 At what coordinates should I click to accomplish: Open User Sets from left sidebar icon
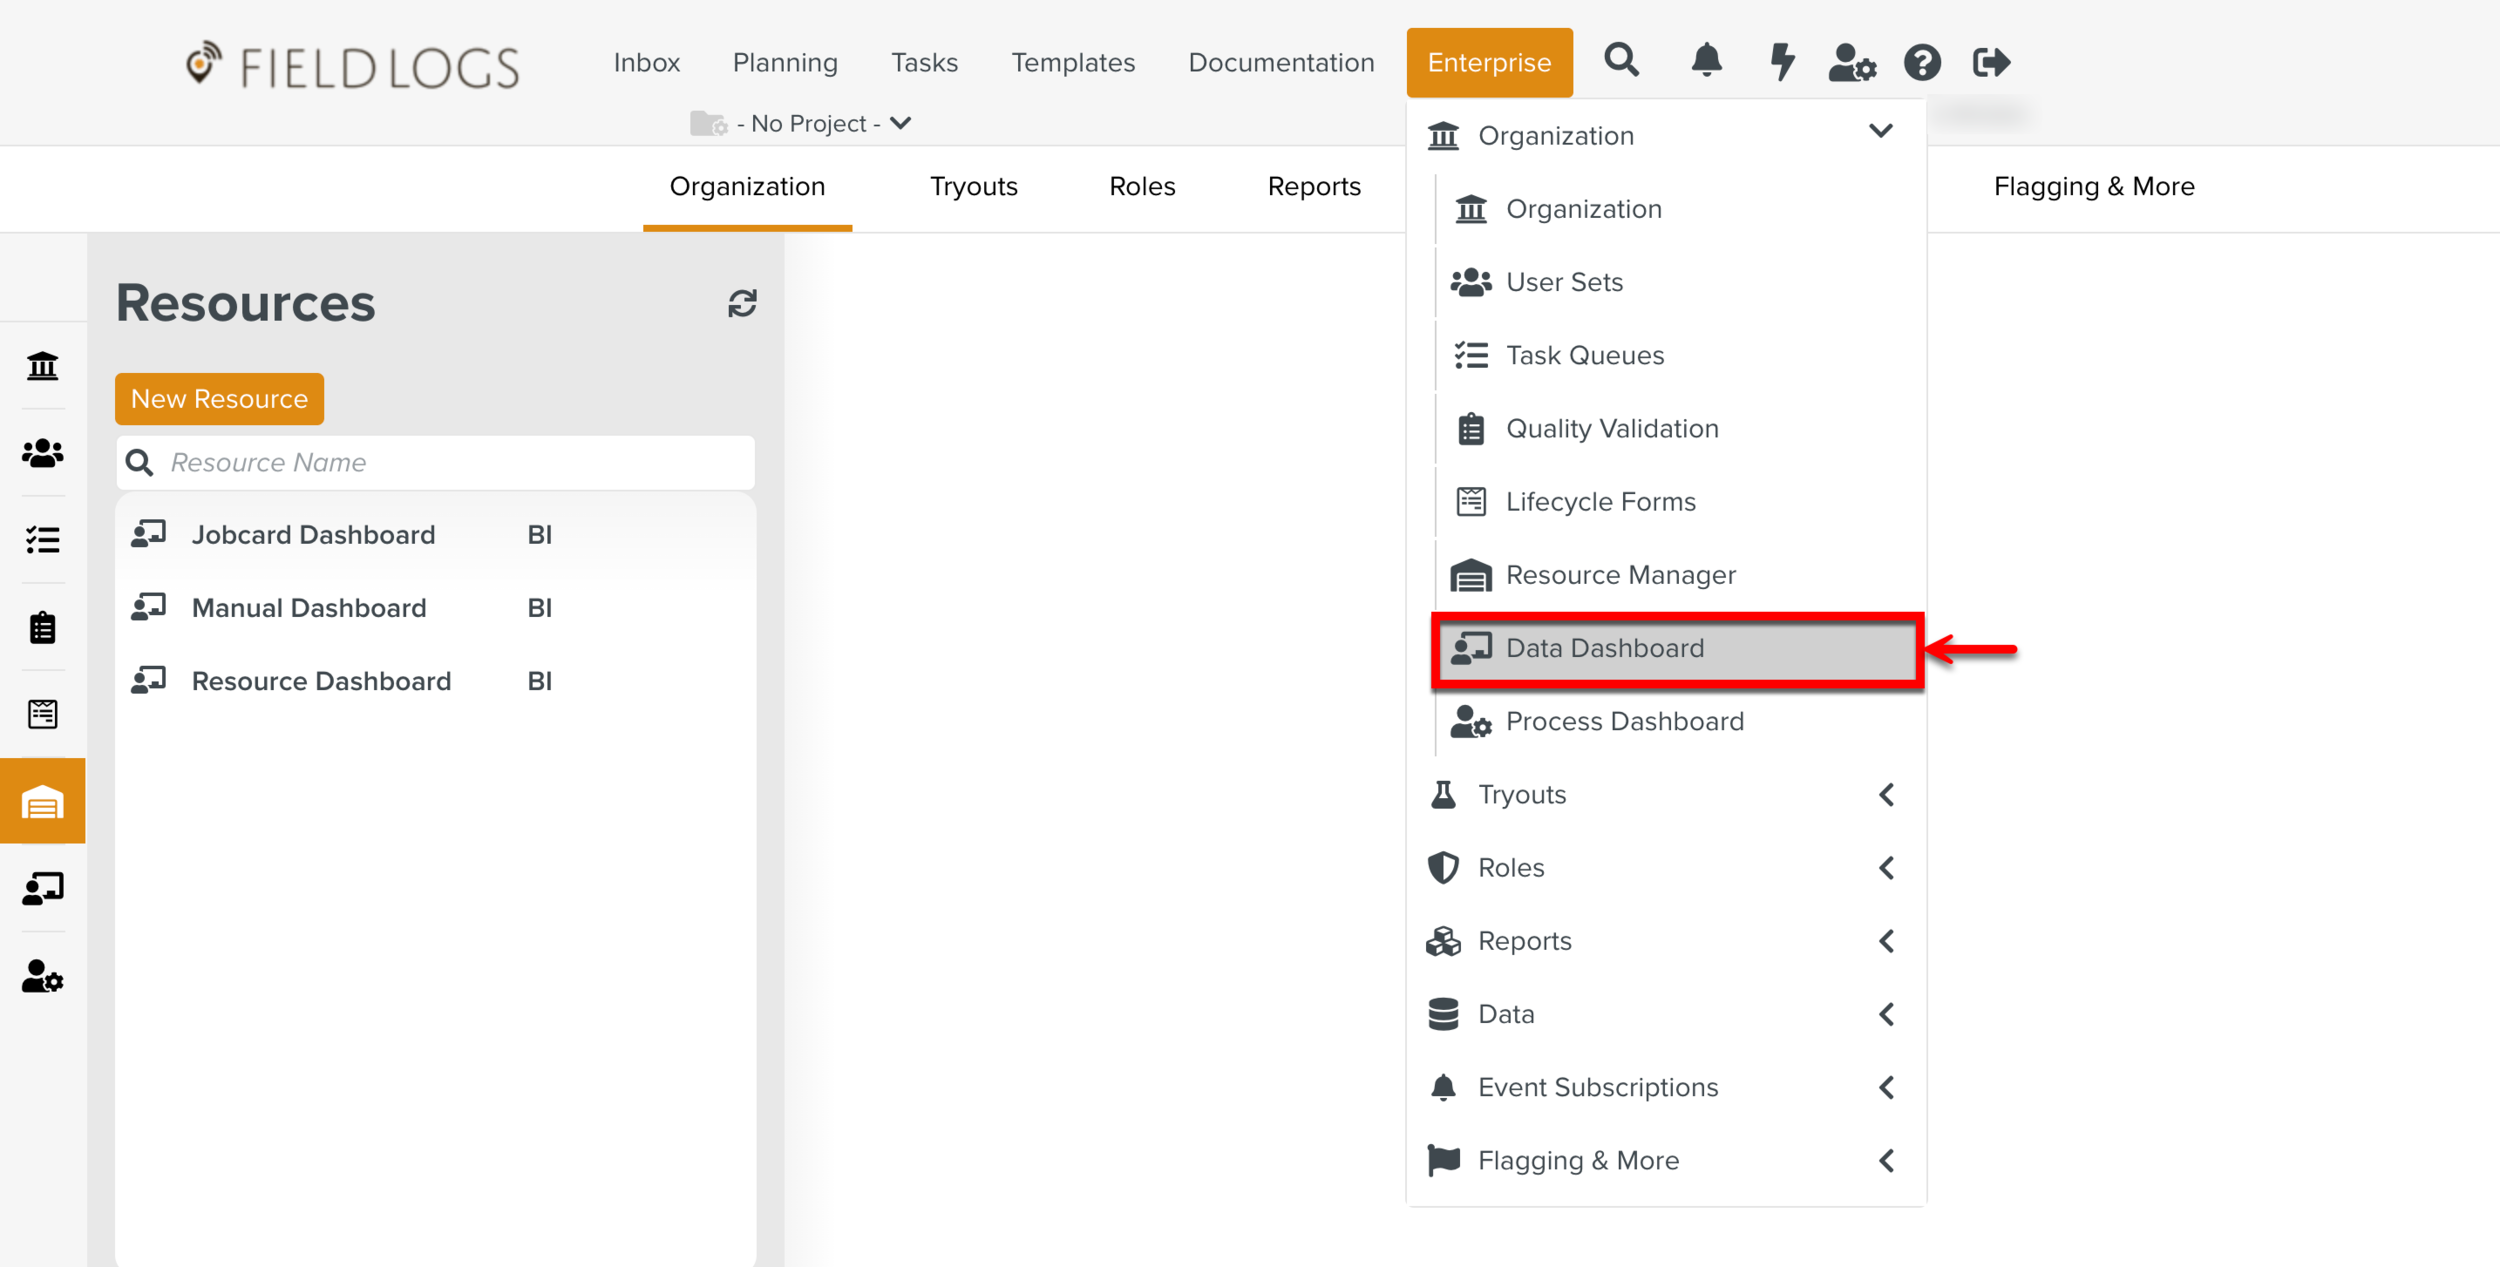(42, 454)
